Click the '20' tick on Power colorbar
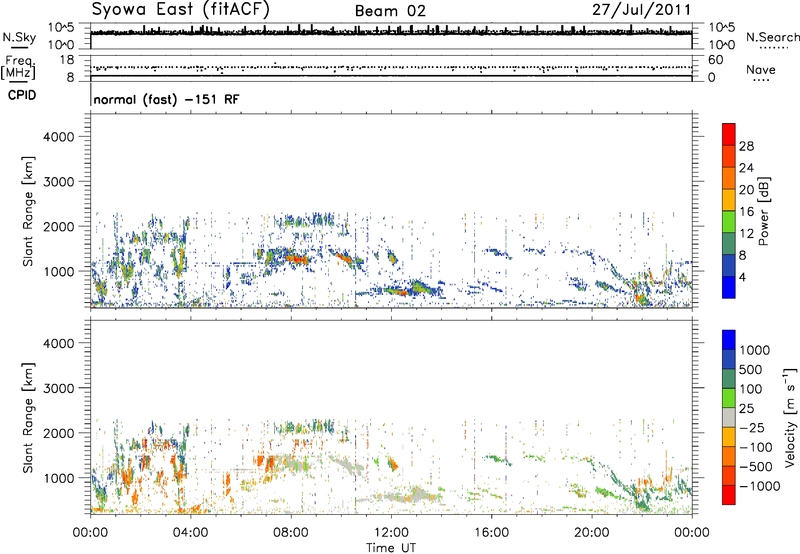Screen dimensions: 800x554 coord(746,190)
